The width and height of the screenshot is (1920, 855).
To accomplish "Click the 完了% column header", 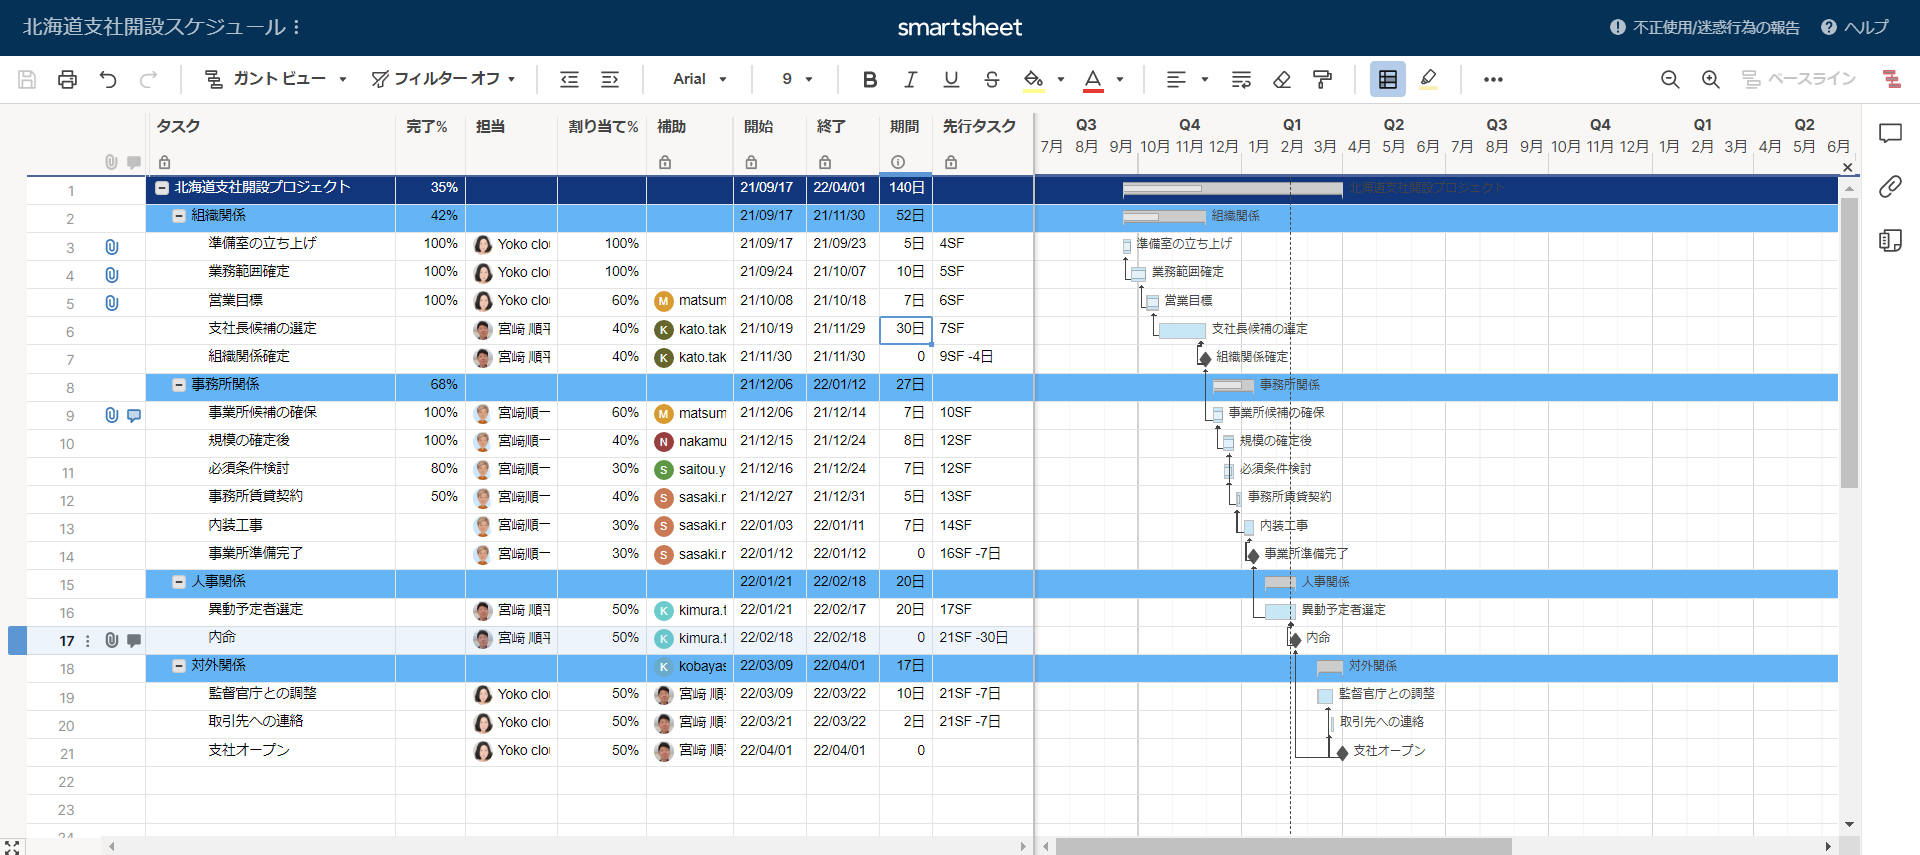I will click(x=426, y=126).
